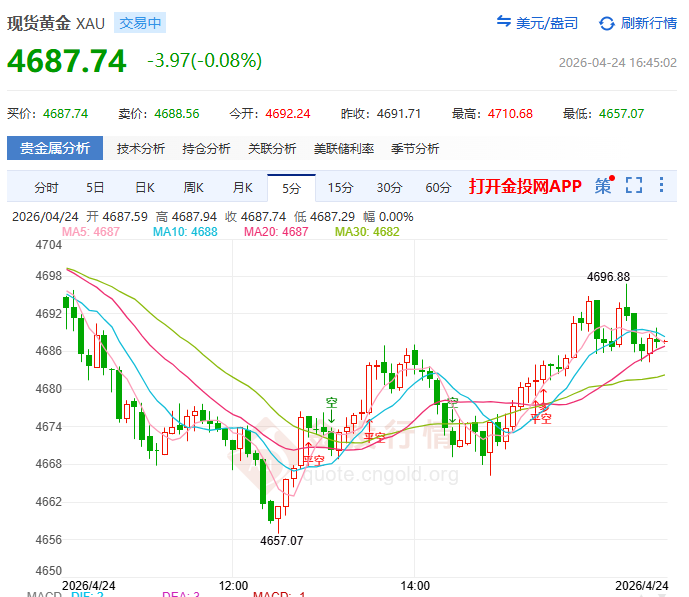Open the 打开金投网APP link

point(525,186)
